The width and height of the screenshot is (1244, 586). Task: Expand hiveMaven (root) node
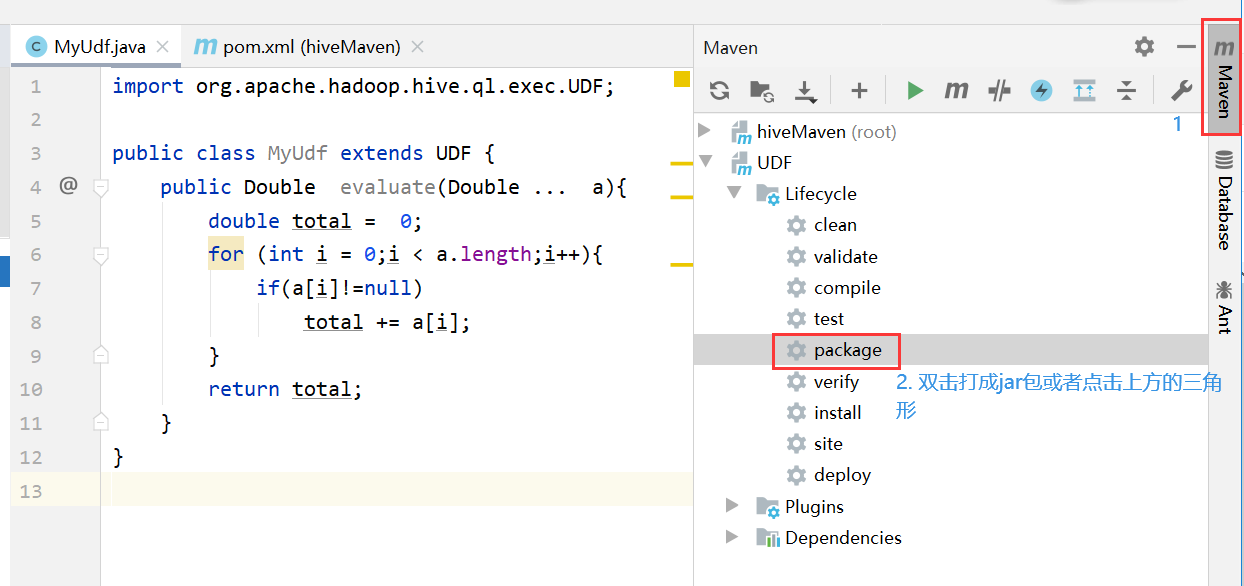point(705,131)
